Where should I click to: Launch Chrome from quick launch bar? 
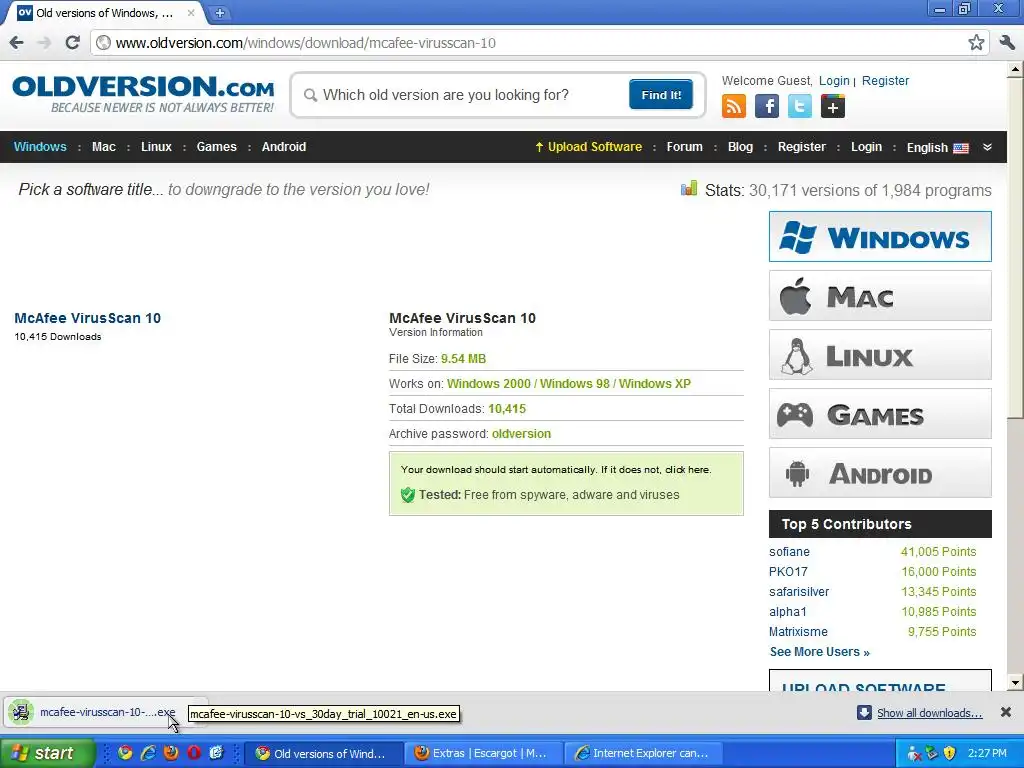[125, 752]
